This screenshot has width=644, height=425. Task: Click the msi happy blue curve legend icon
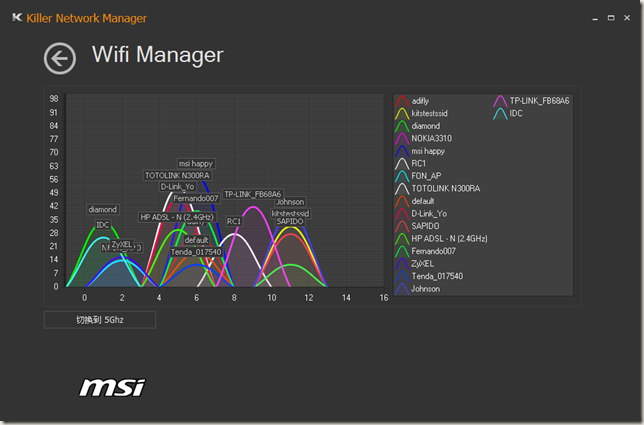pos(402,151)
